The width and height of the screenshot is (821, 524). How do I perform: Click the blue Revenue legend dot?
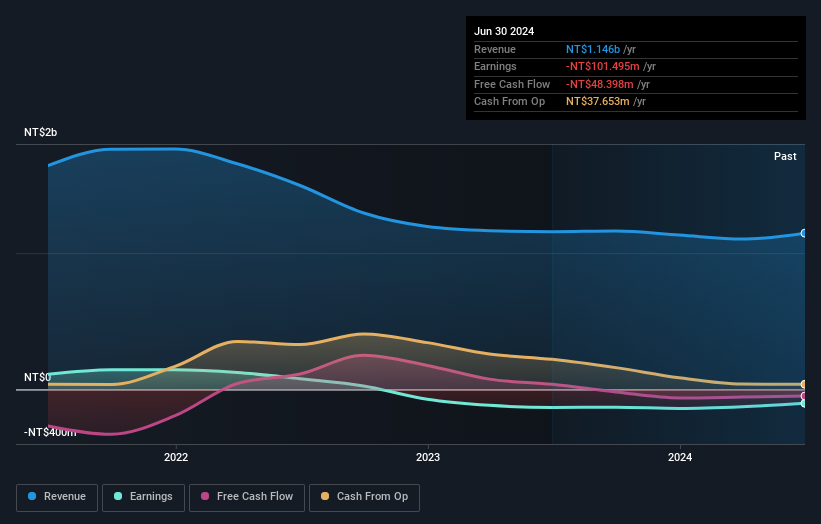click(32, 496)
